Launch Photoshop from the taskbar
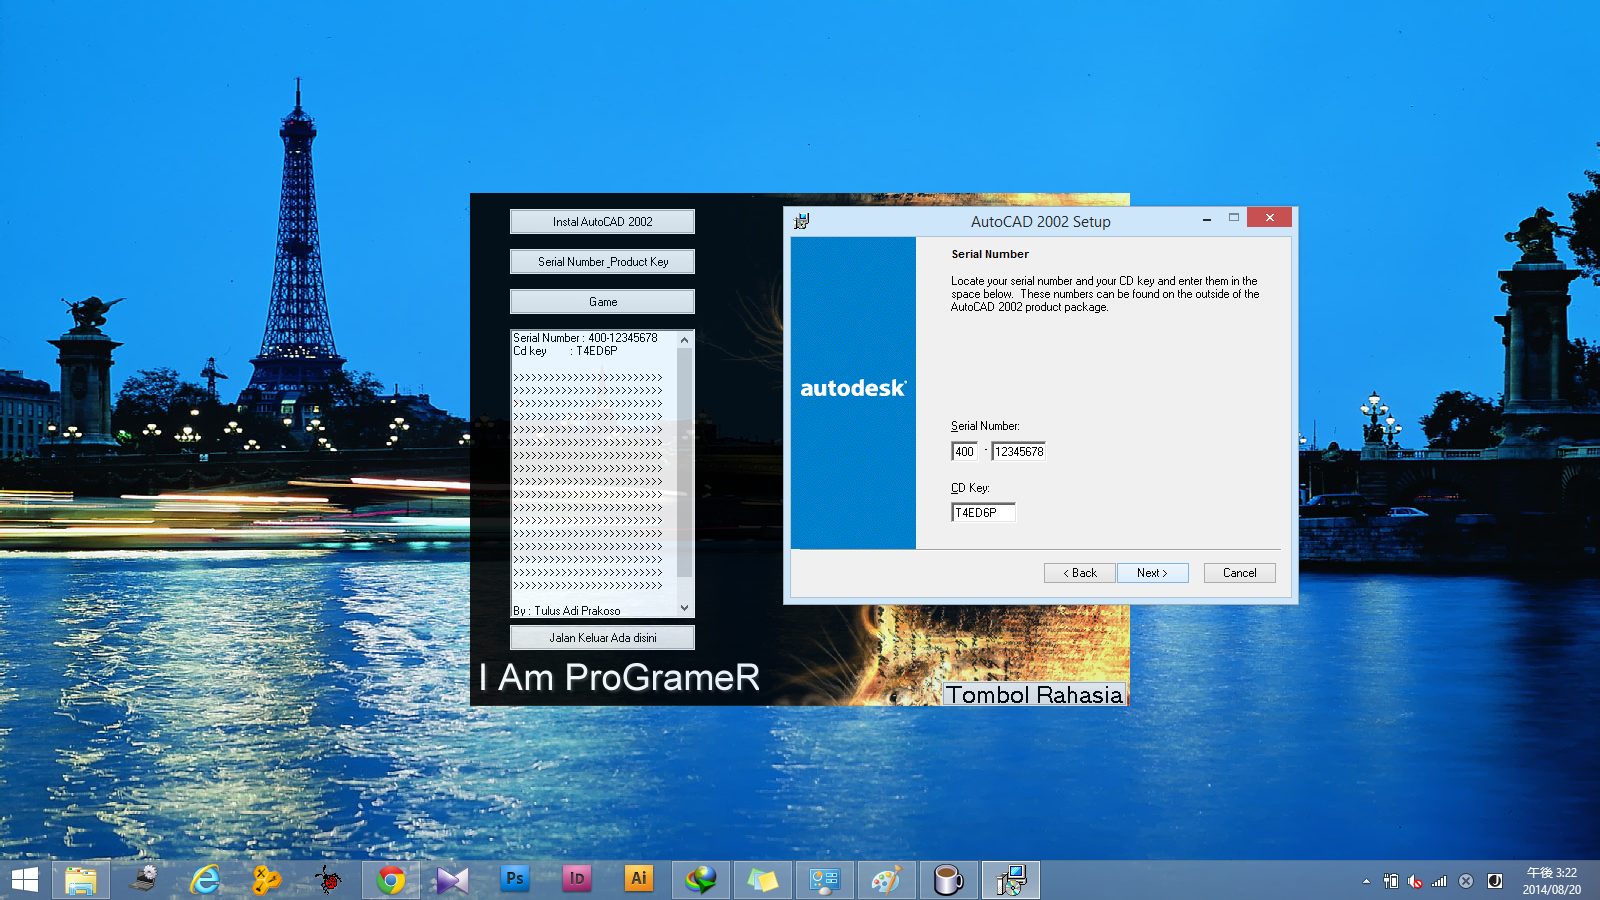 click(515, 879)
